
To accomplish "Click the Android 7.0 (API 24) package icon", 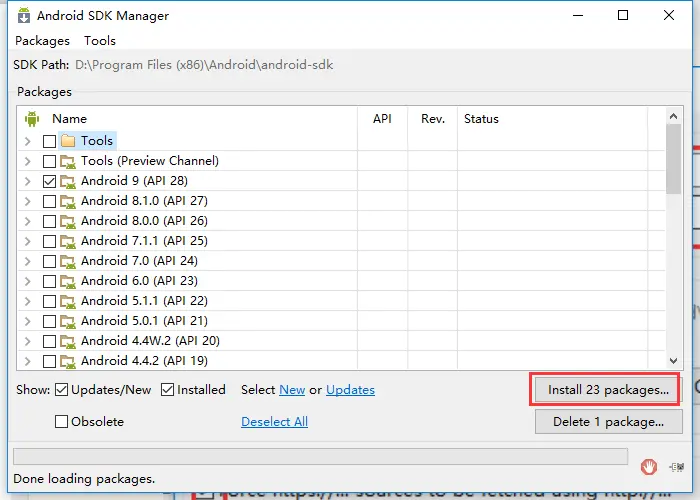I will [68, 262].
